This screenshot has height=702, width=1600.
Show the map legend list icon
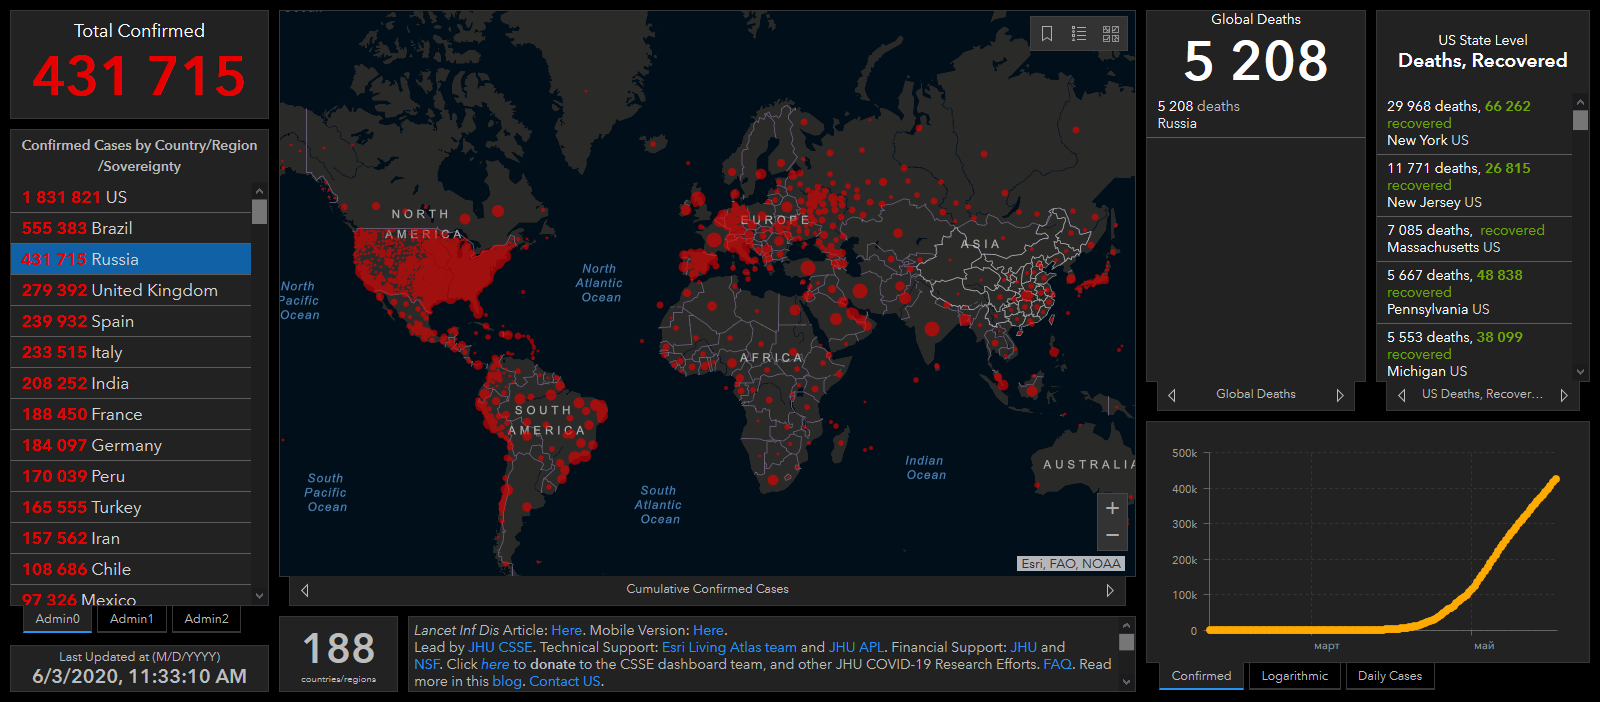pos(1079,34)
